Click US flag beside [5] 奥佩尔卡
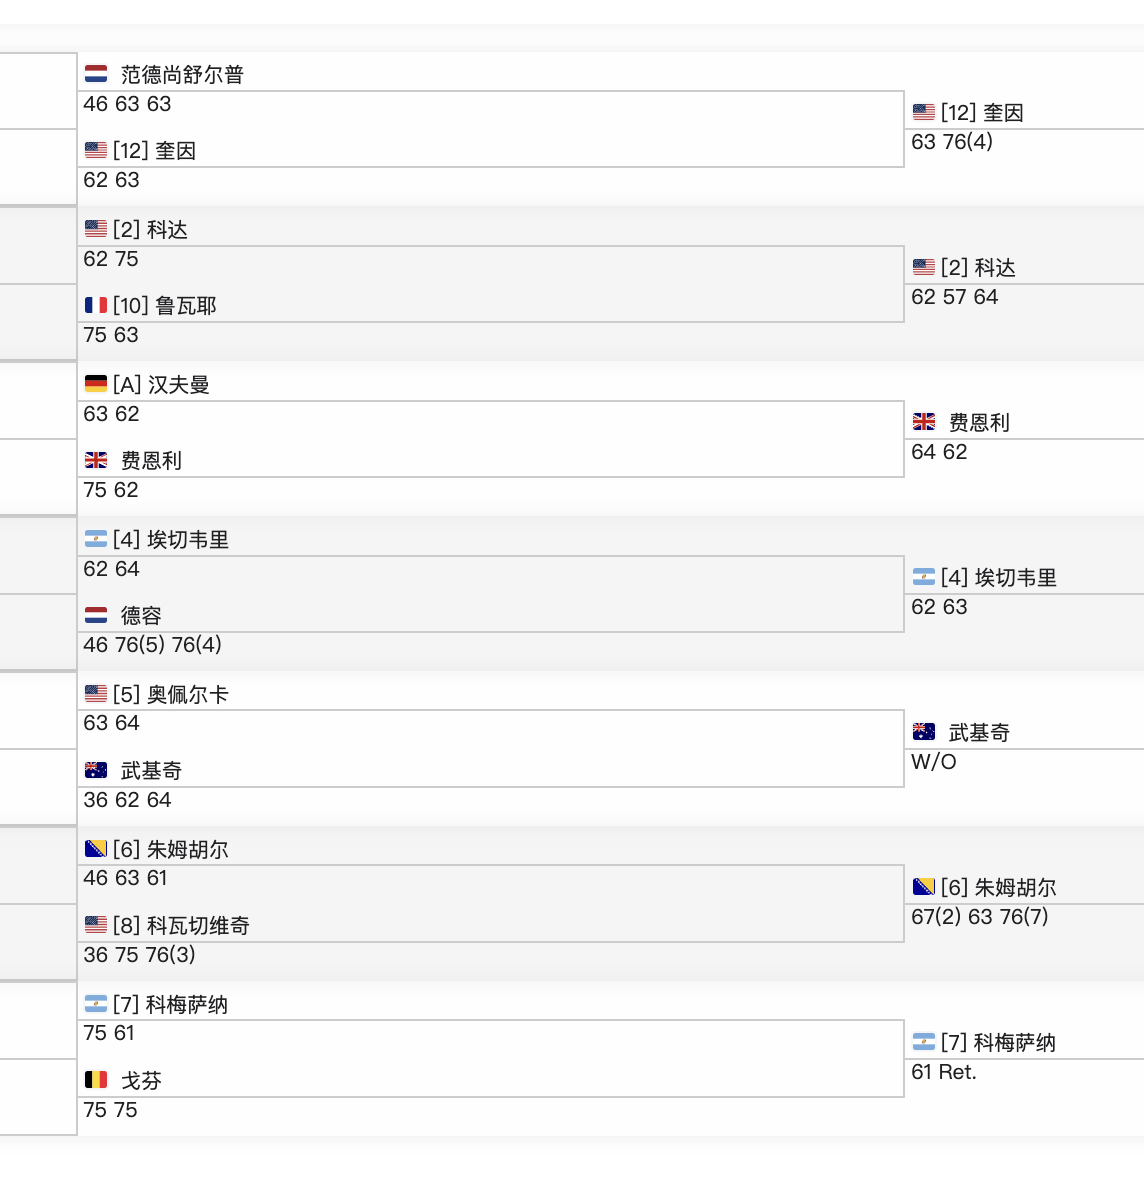1144x1190 pixels. (x=96, y=694)
